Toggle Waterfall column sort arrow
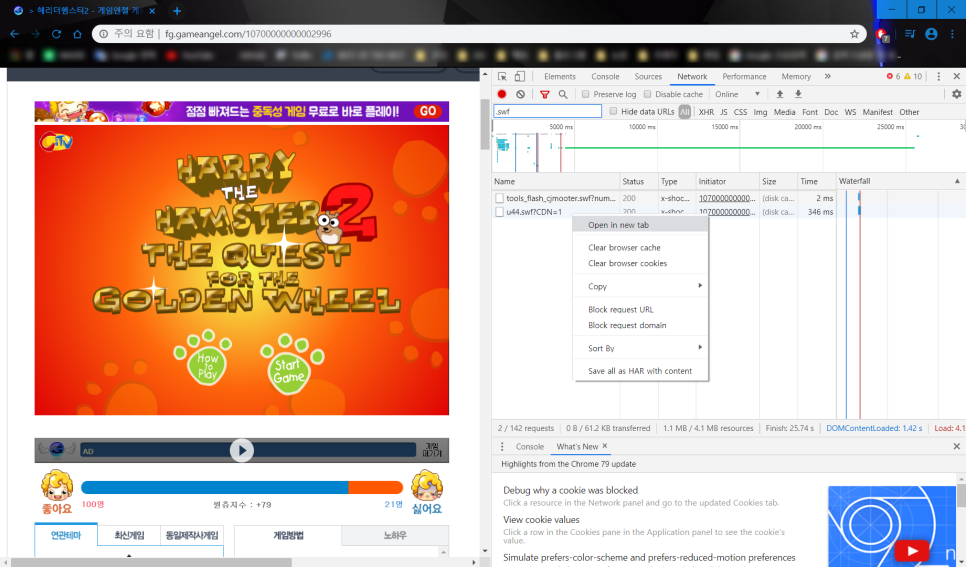This screenshot has width=966, height=567. tap(957, 181)
